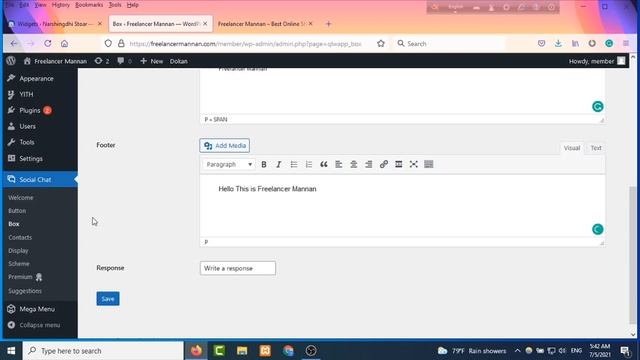640x360 pixels.
Task: Toggle italic in Footer editor toolbar
Action: pos(279,164)
